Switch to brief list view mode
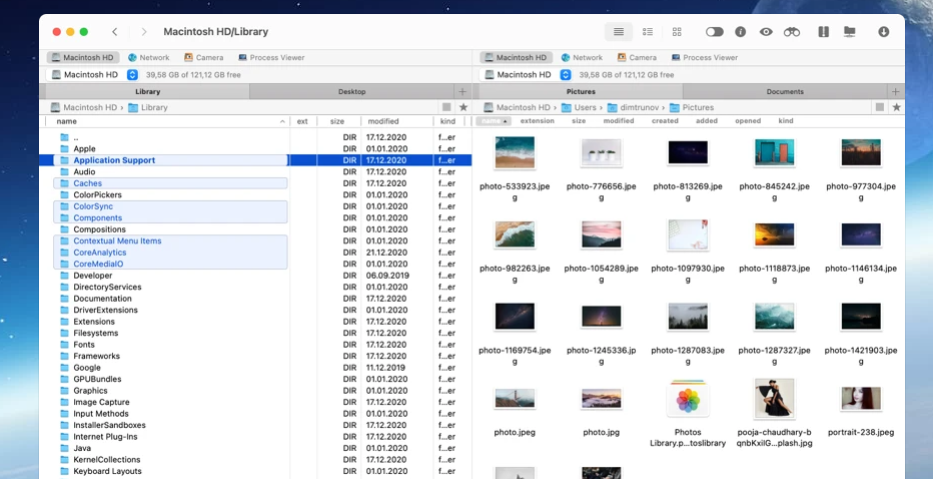 [x=648, y=32]
